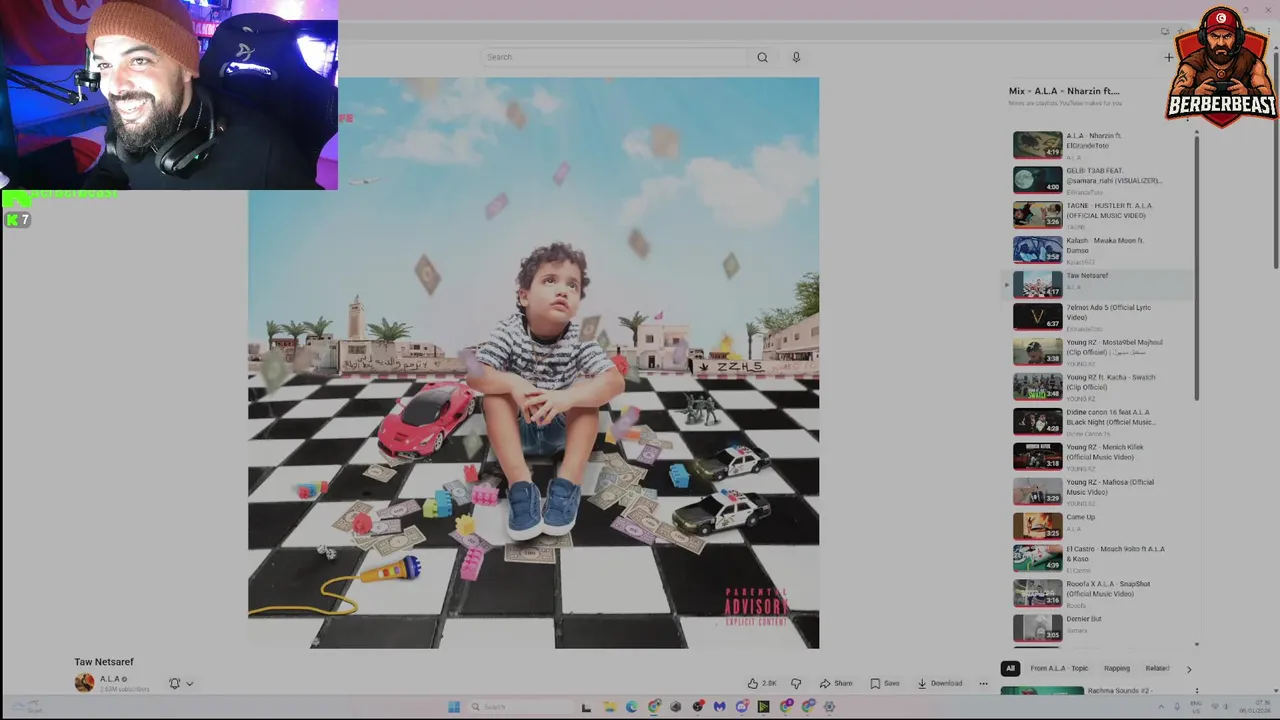This screenshot has height=720, width=1280.
Task: Click the Windows taskbar search box
Action: point(520,707)
